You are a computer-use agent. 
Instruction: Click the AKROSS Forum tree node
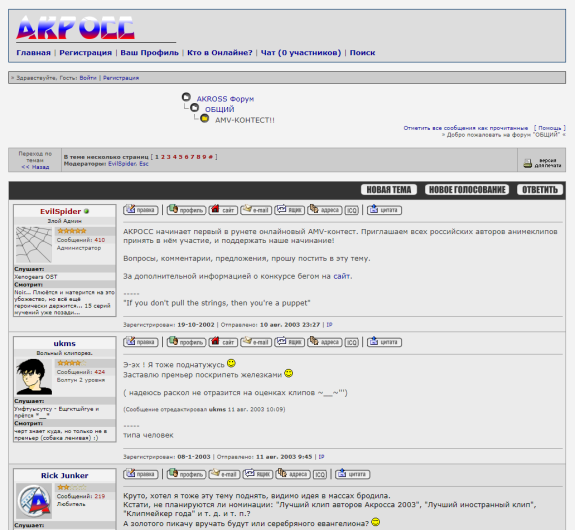[225, 99]
